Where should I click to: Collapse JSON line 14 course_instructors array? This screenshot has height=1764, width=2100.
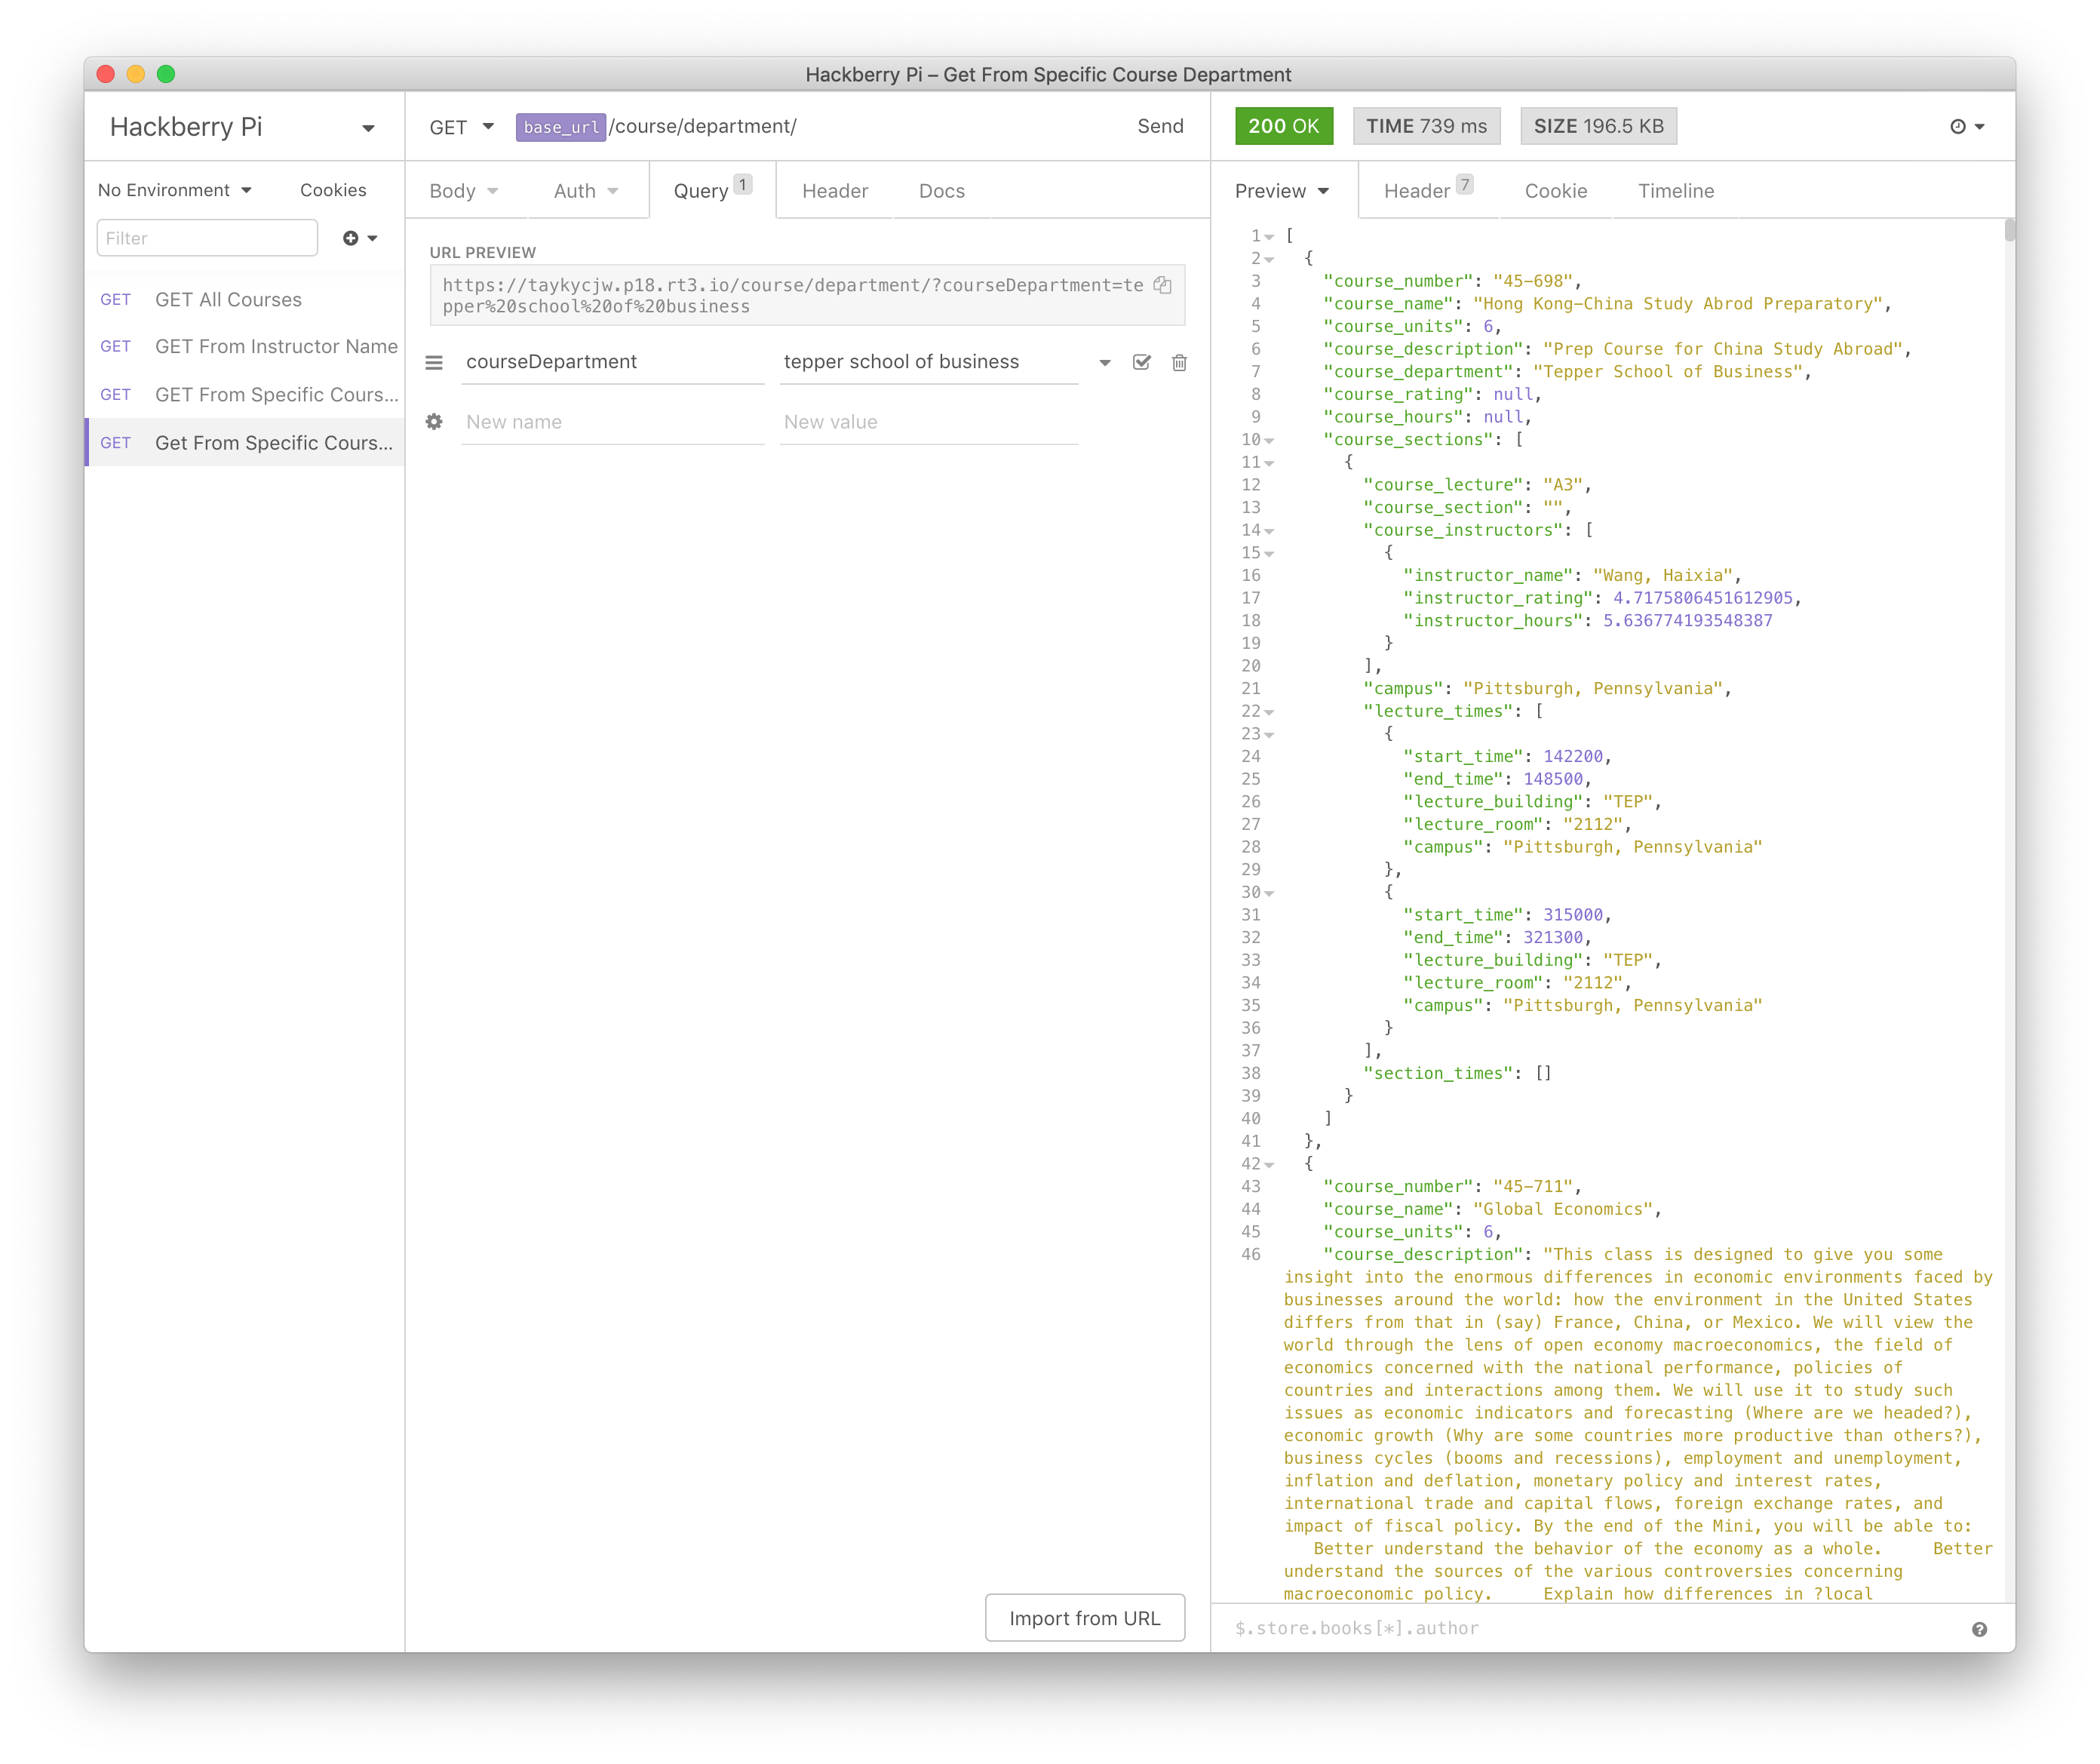(1269, 531)
